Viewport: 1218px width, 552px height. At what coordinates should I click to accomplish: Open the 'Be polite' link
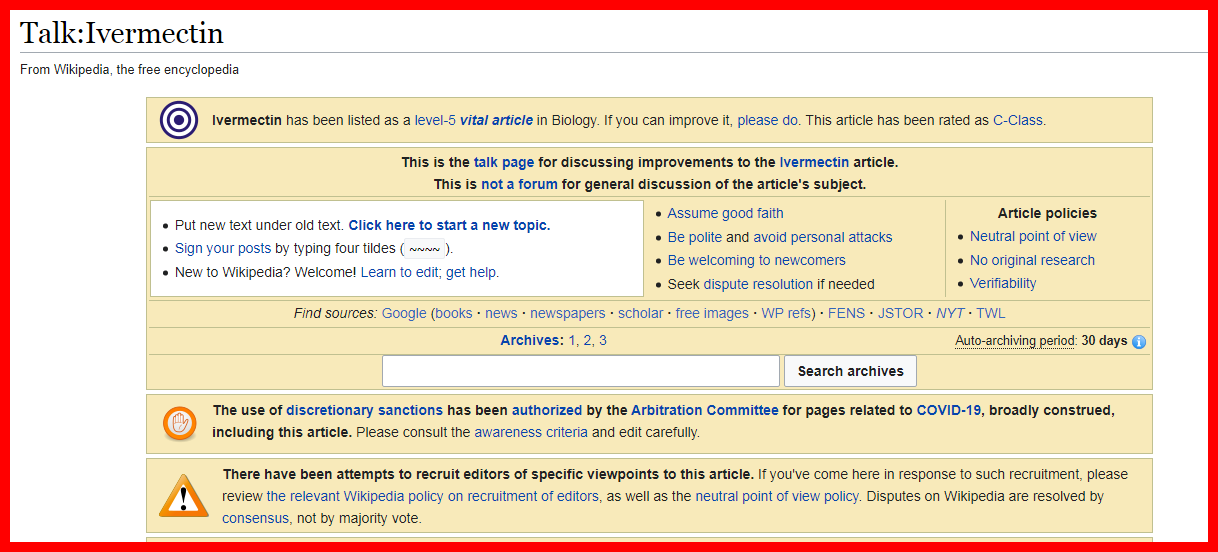[x=695, y=237]
